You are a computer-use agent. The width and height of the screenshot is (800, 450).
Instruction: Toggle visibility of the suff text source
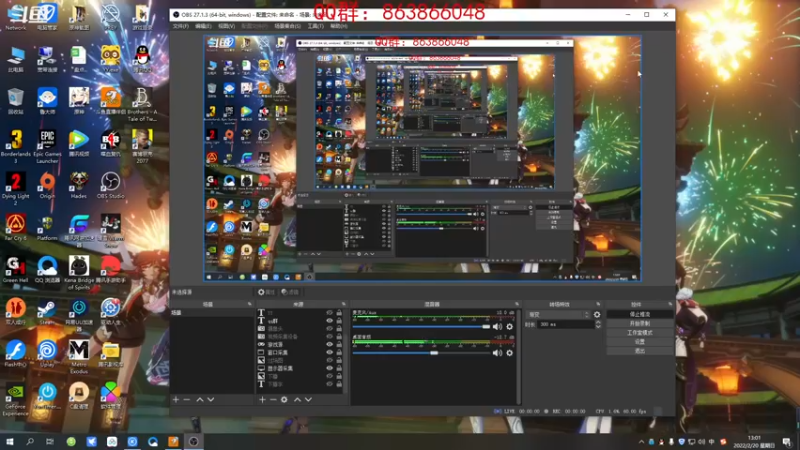coord(329,321)
